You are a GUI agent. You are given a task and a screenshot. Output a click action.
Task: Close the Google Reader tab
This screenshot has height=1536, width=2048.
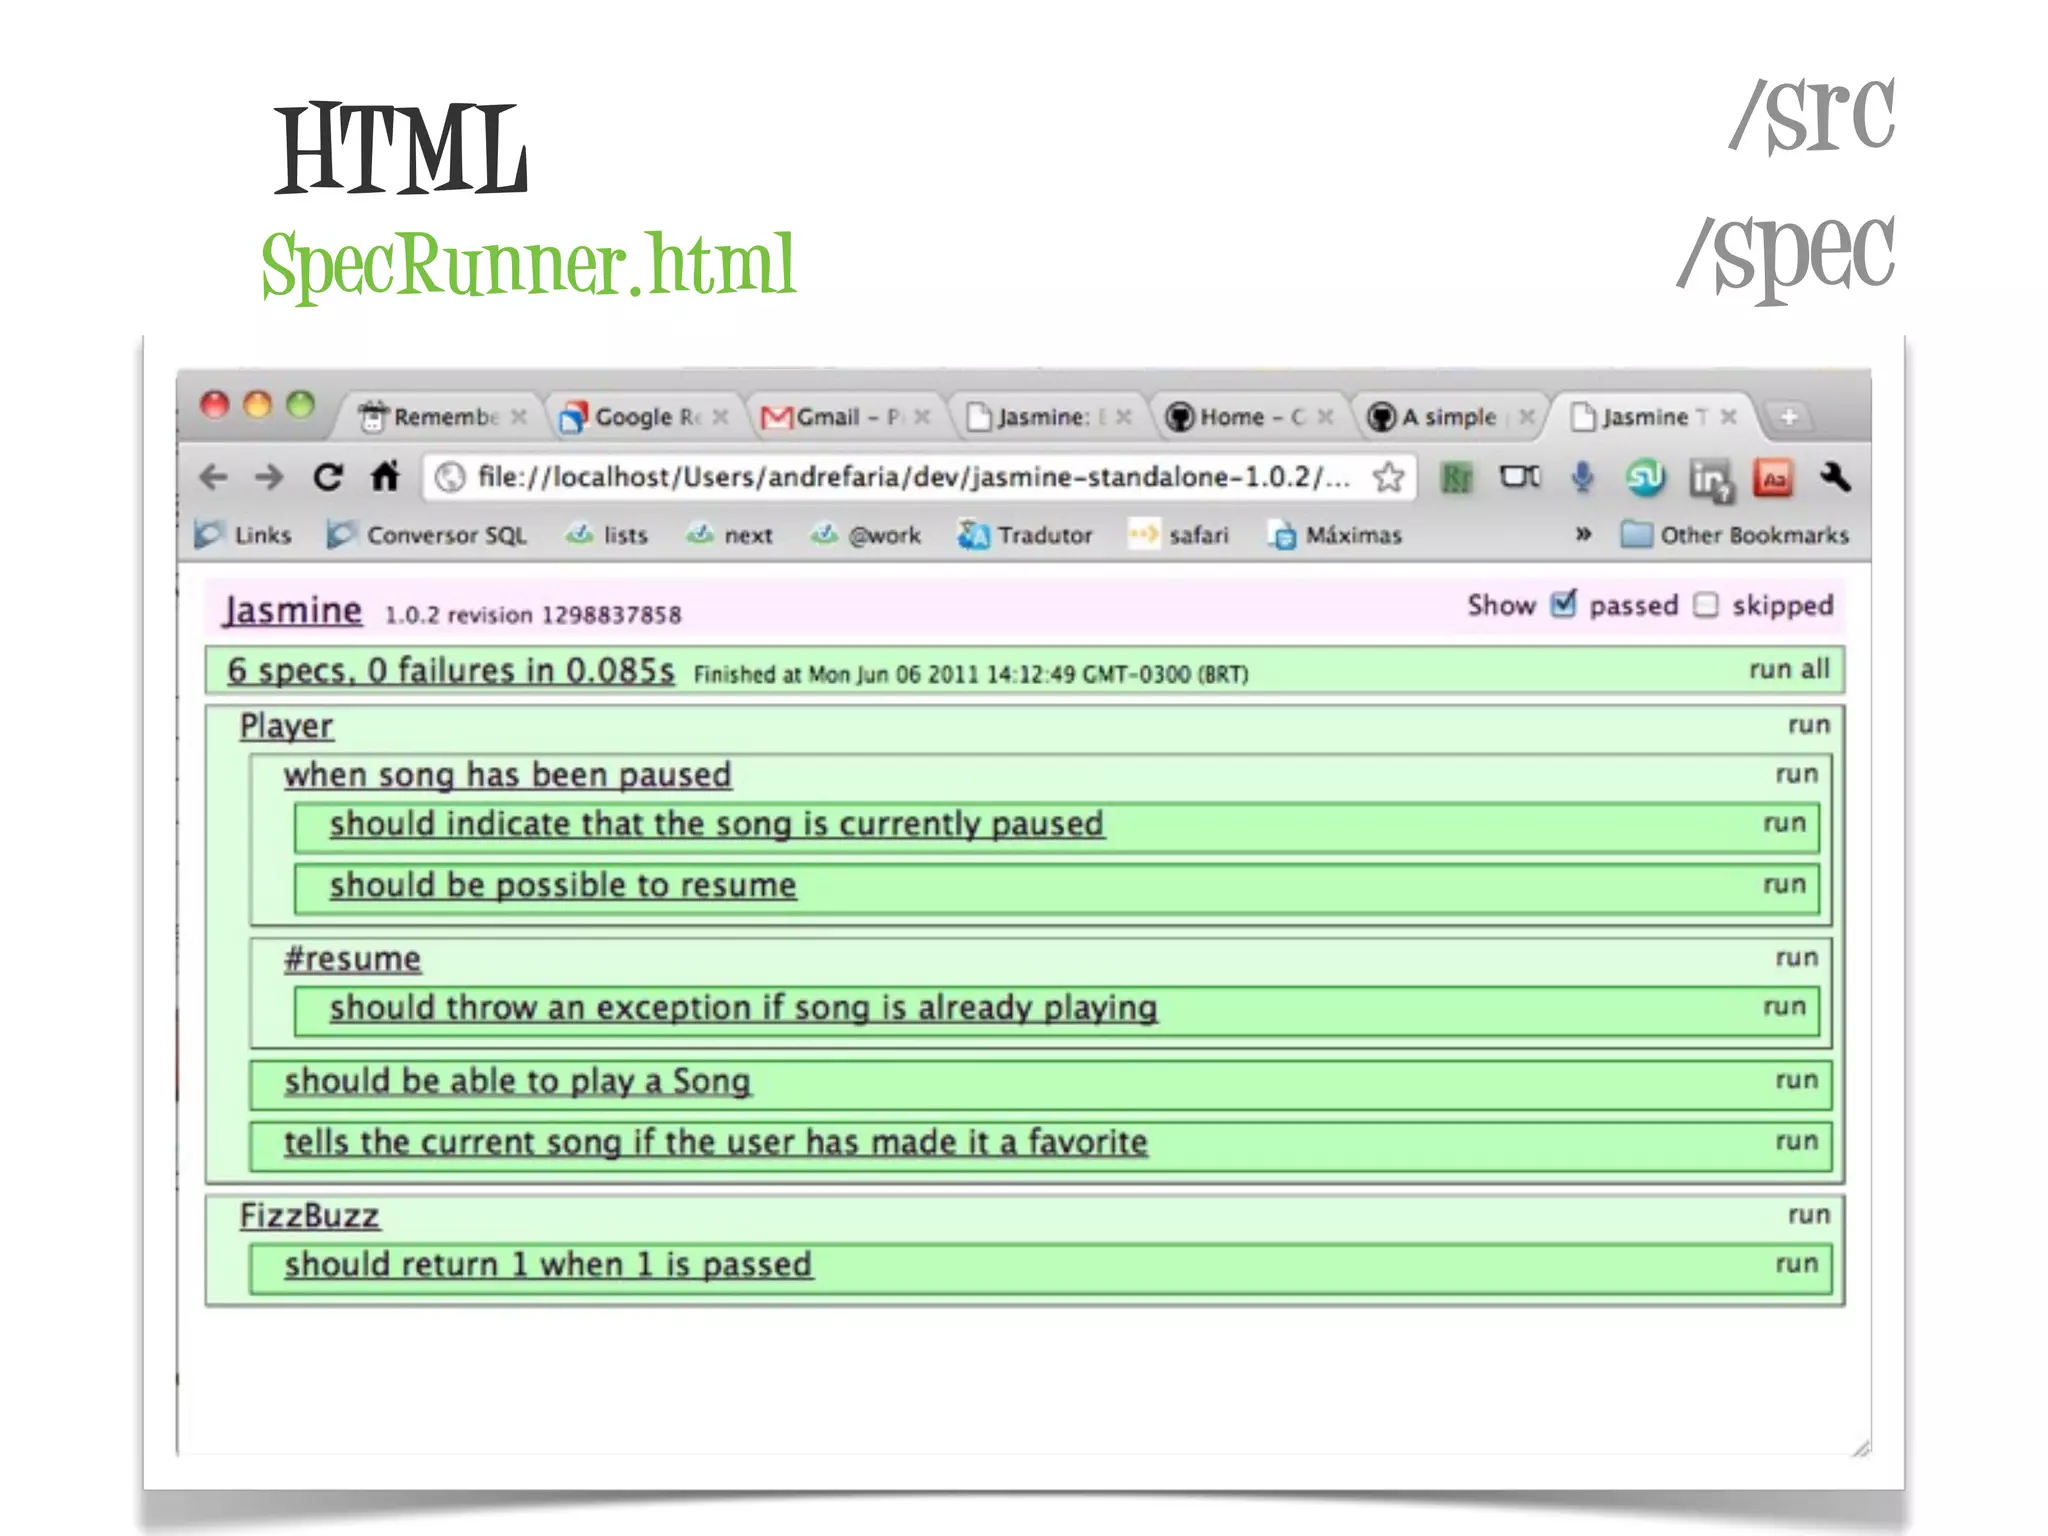coord(719,416)
